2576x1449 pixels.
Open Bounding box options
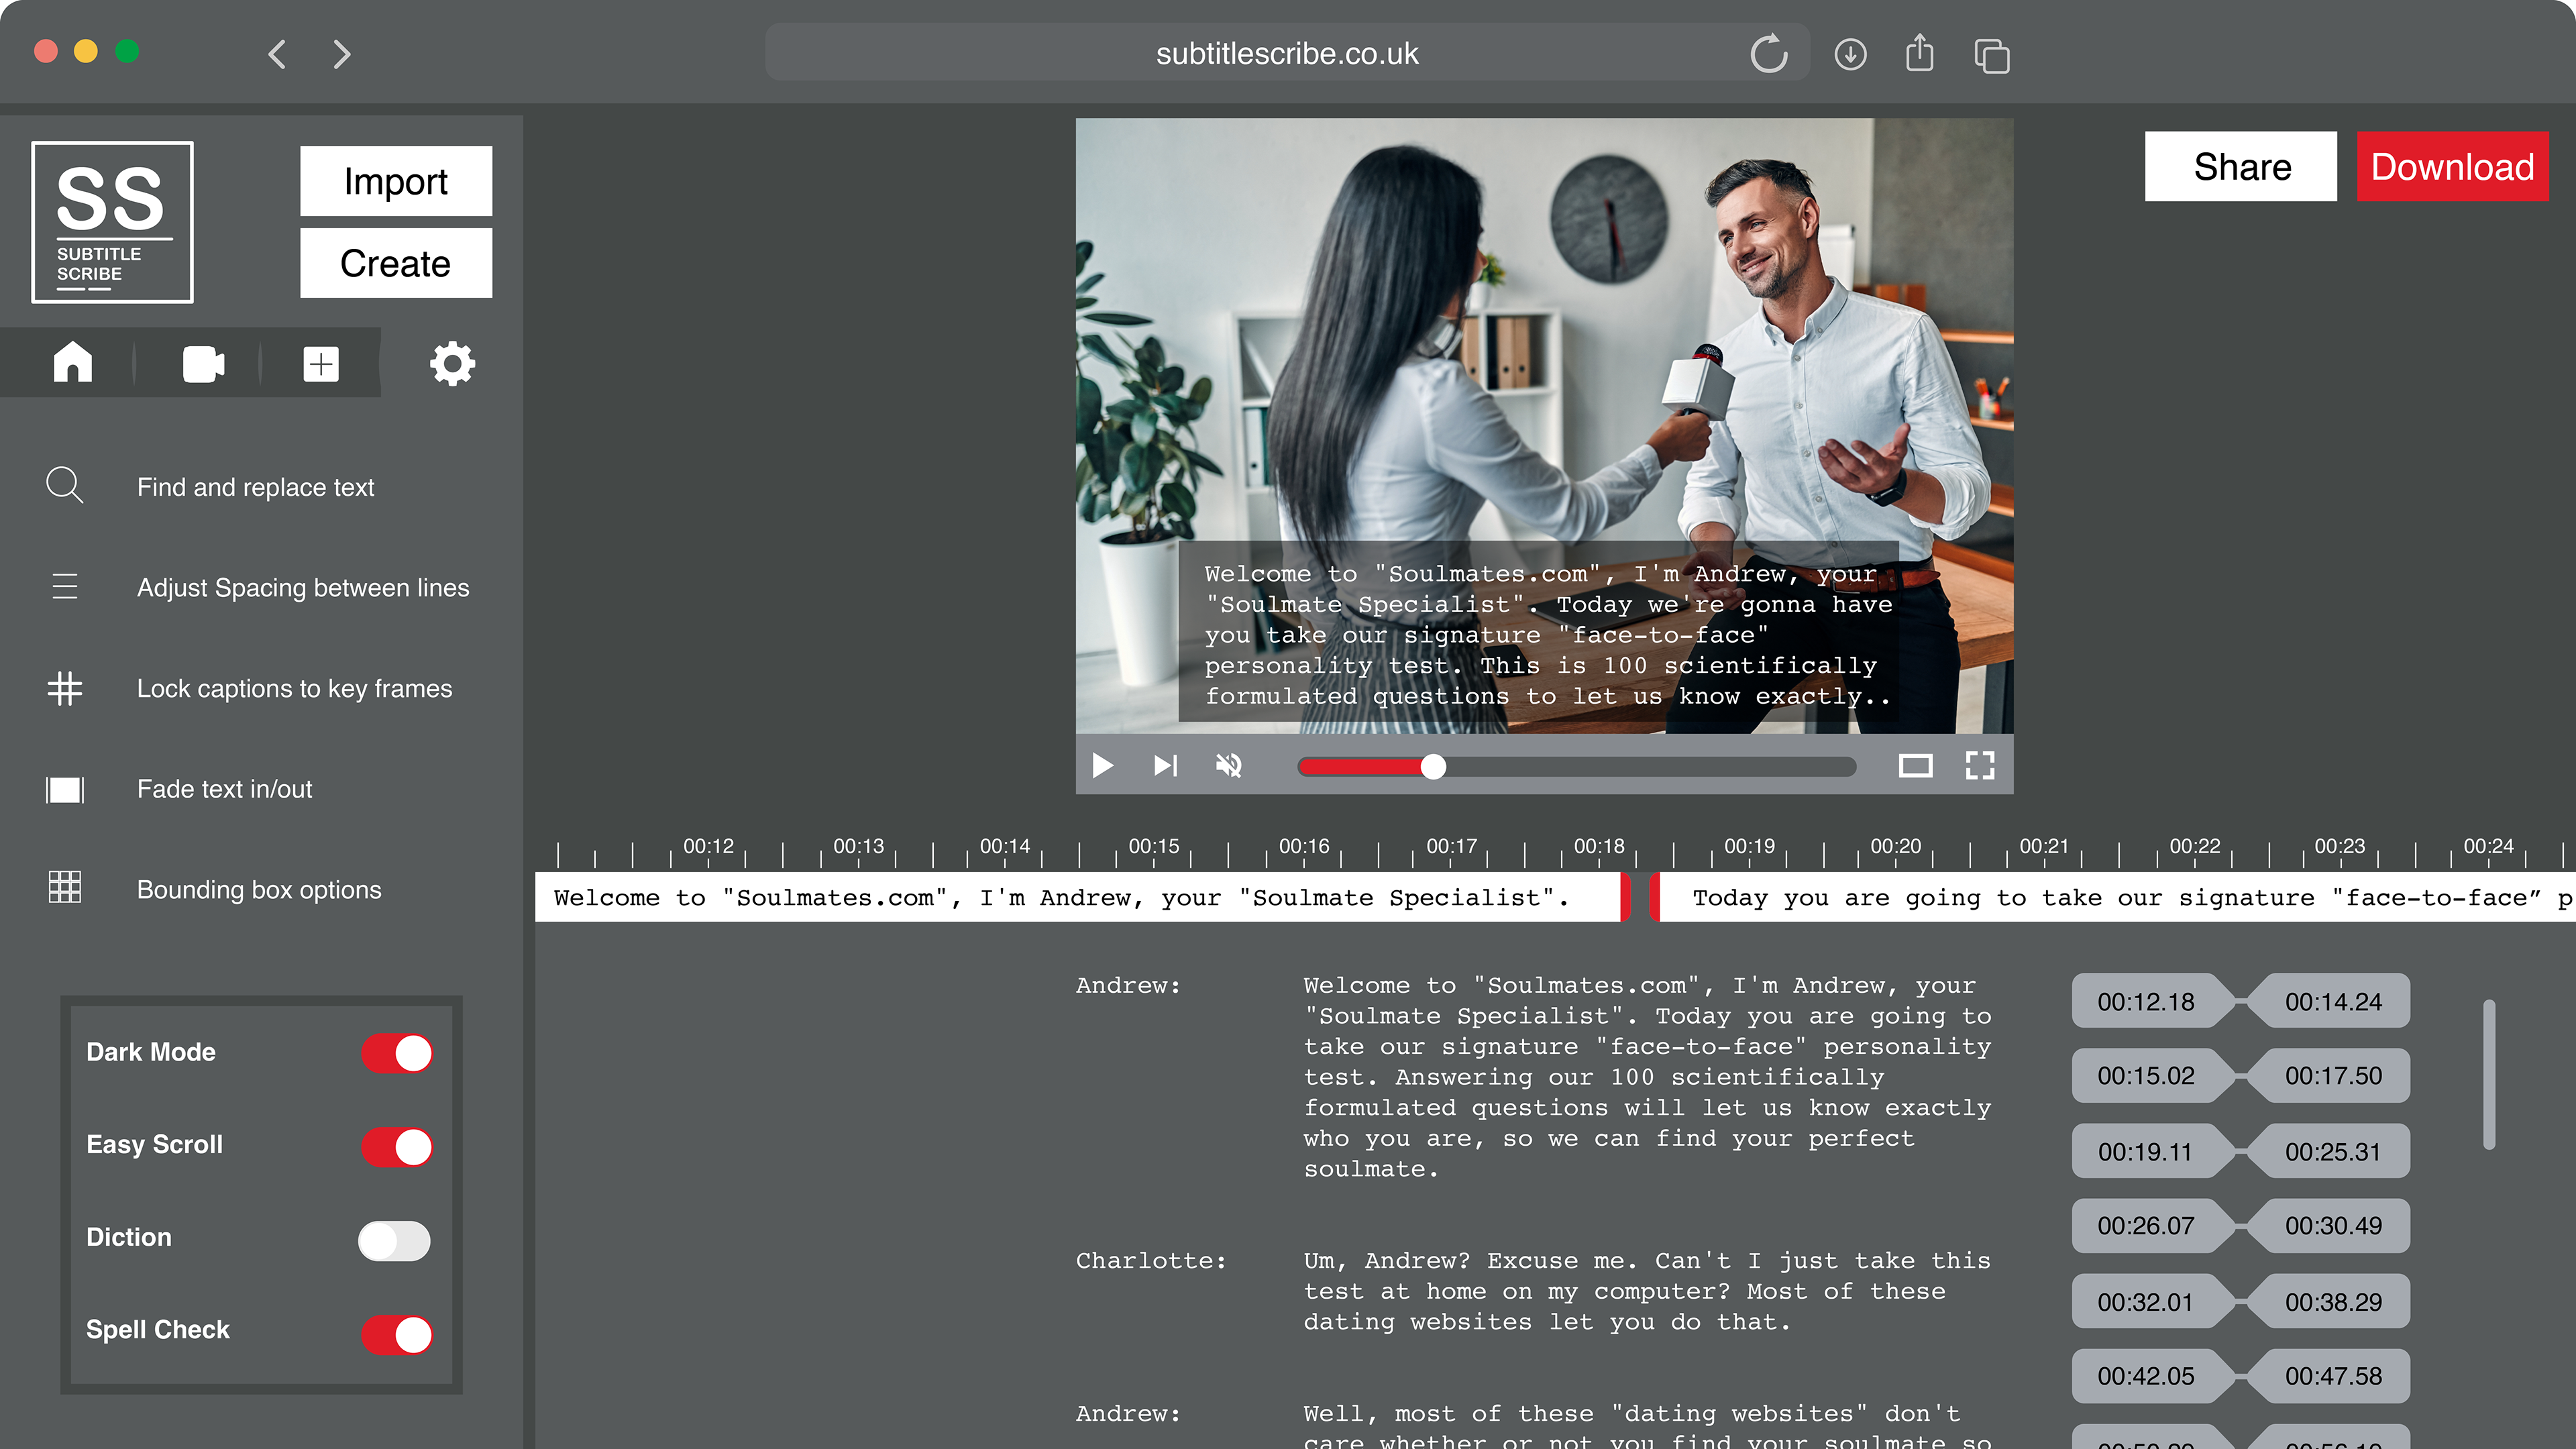tap(258, 889)
